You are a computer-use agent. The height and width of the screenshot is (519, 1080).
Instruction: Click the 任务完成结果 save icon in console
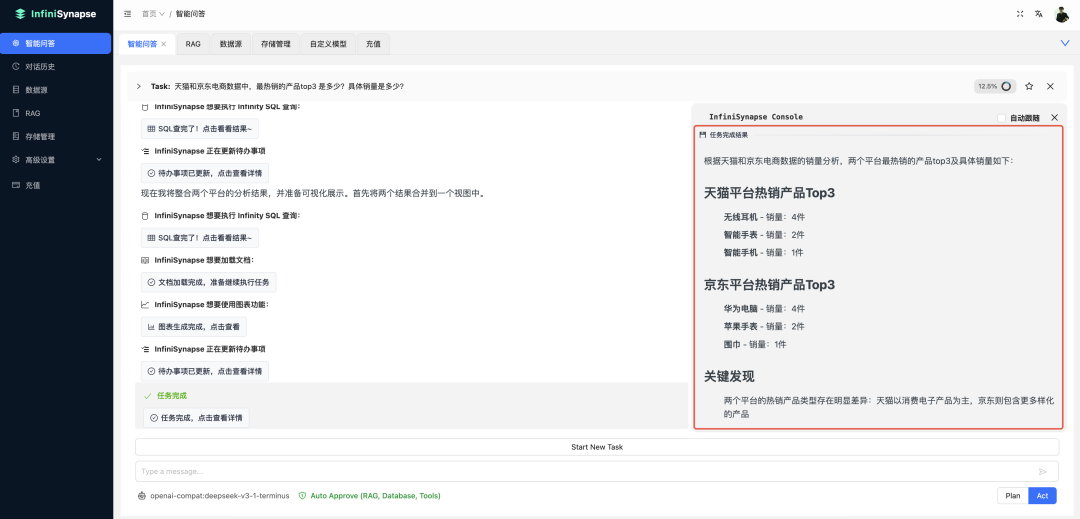(703, 135)
